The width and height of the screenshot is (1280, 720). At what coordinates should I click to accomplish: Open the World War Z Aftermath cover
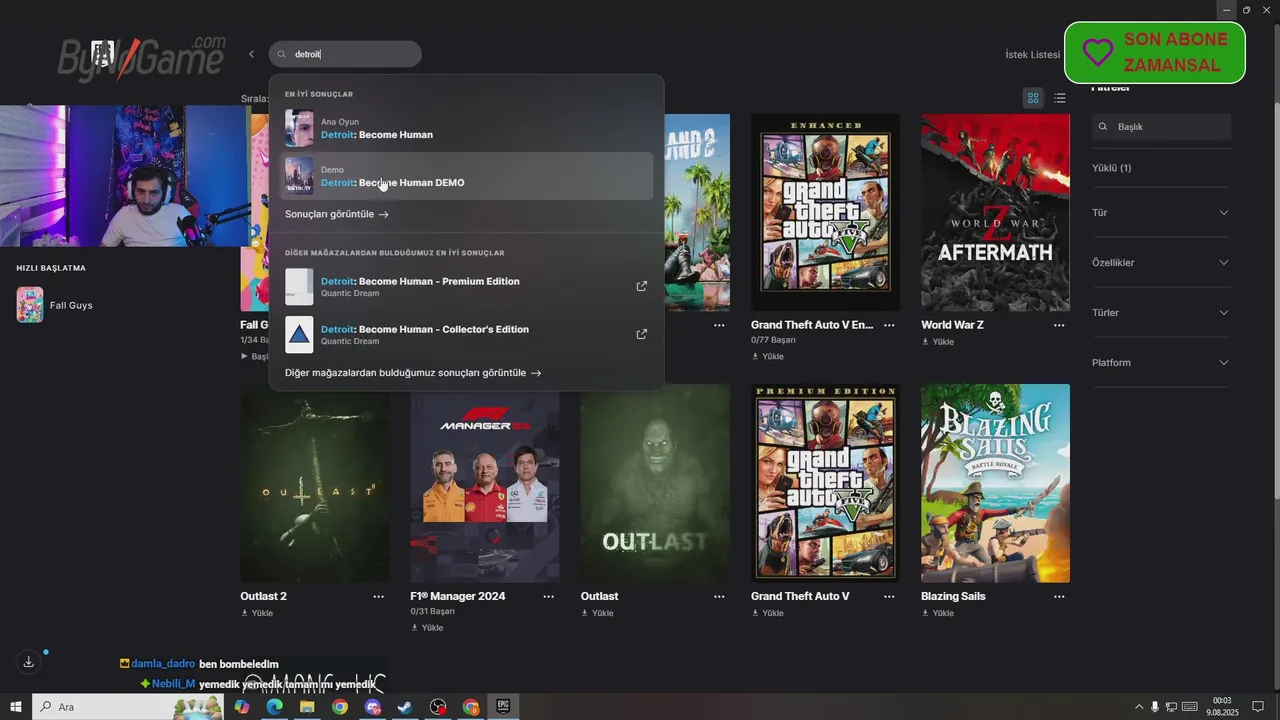[x=995, y=212]
